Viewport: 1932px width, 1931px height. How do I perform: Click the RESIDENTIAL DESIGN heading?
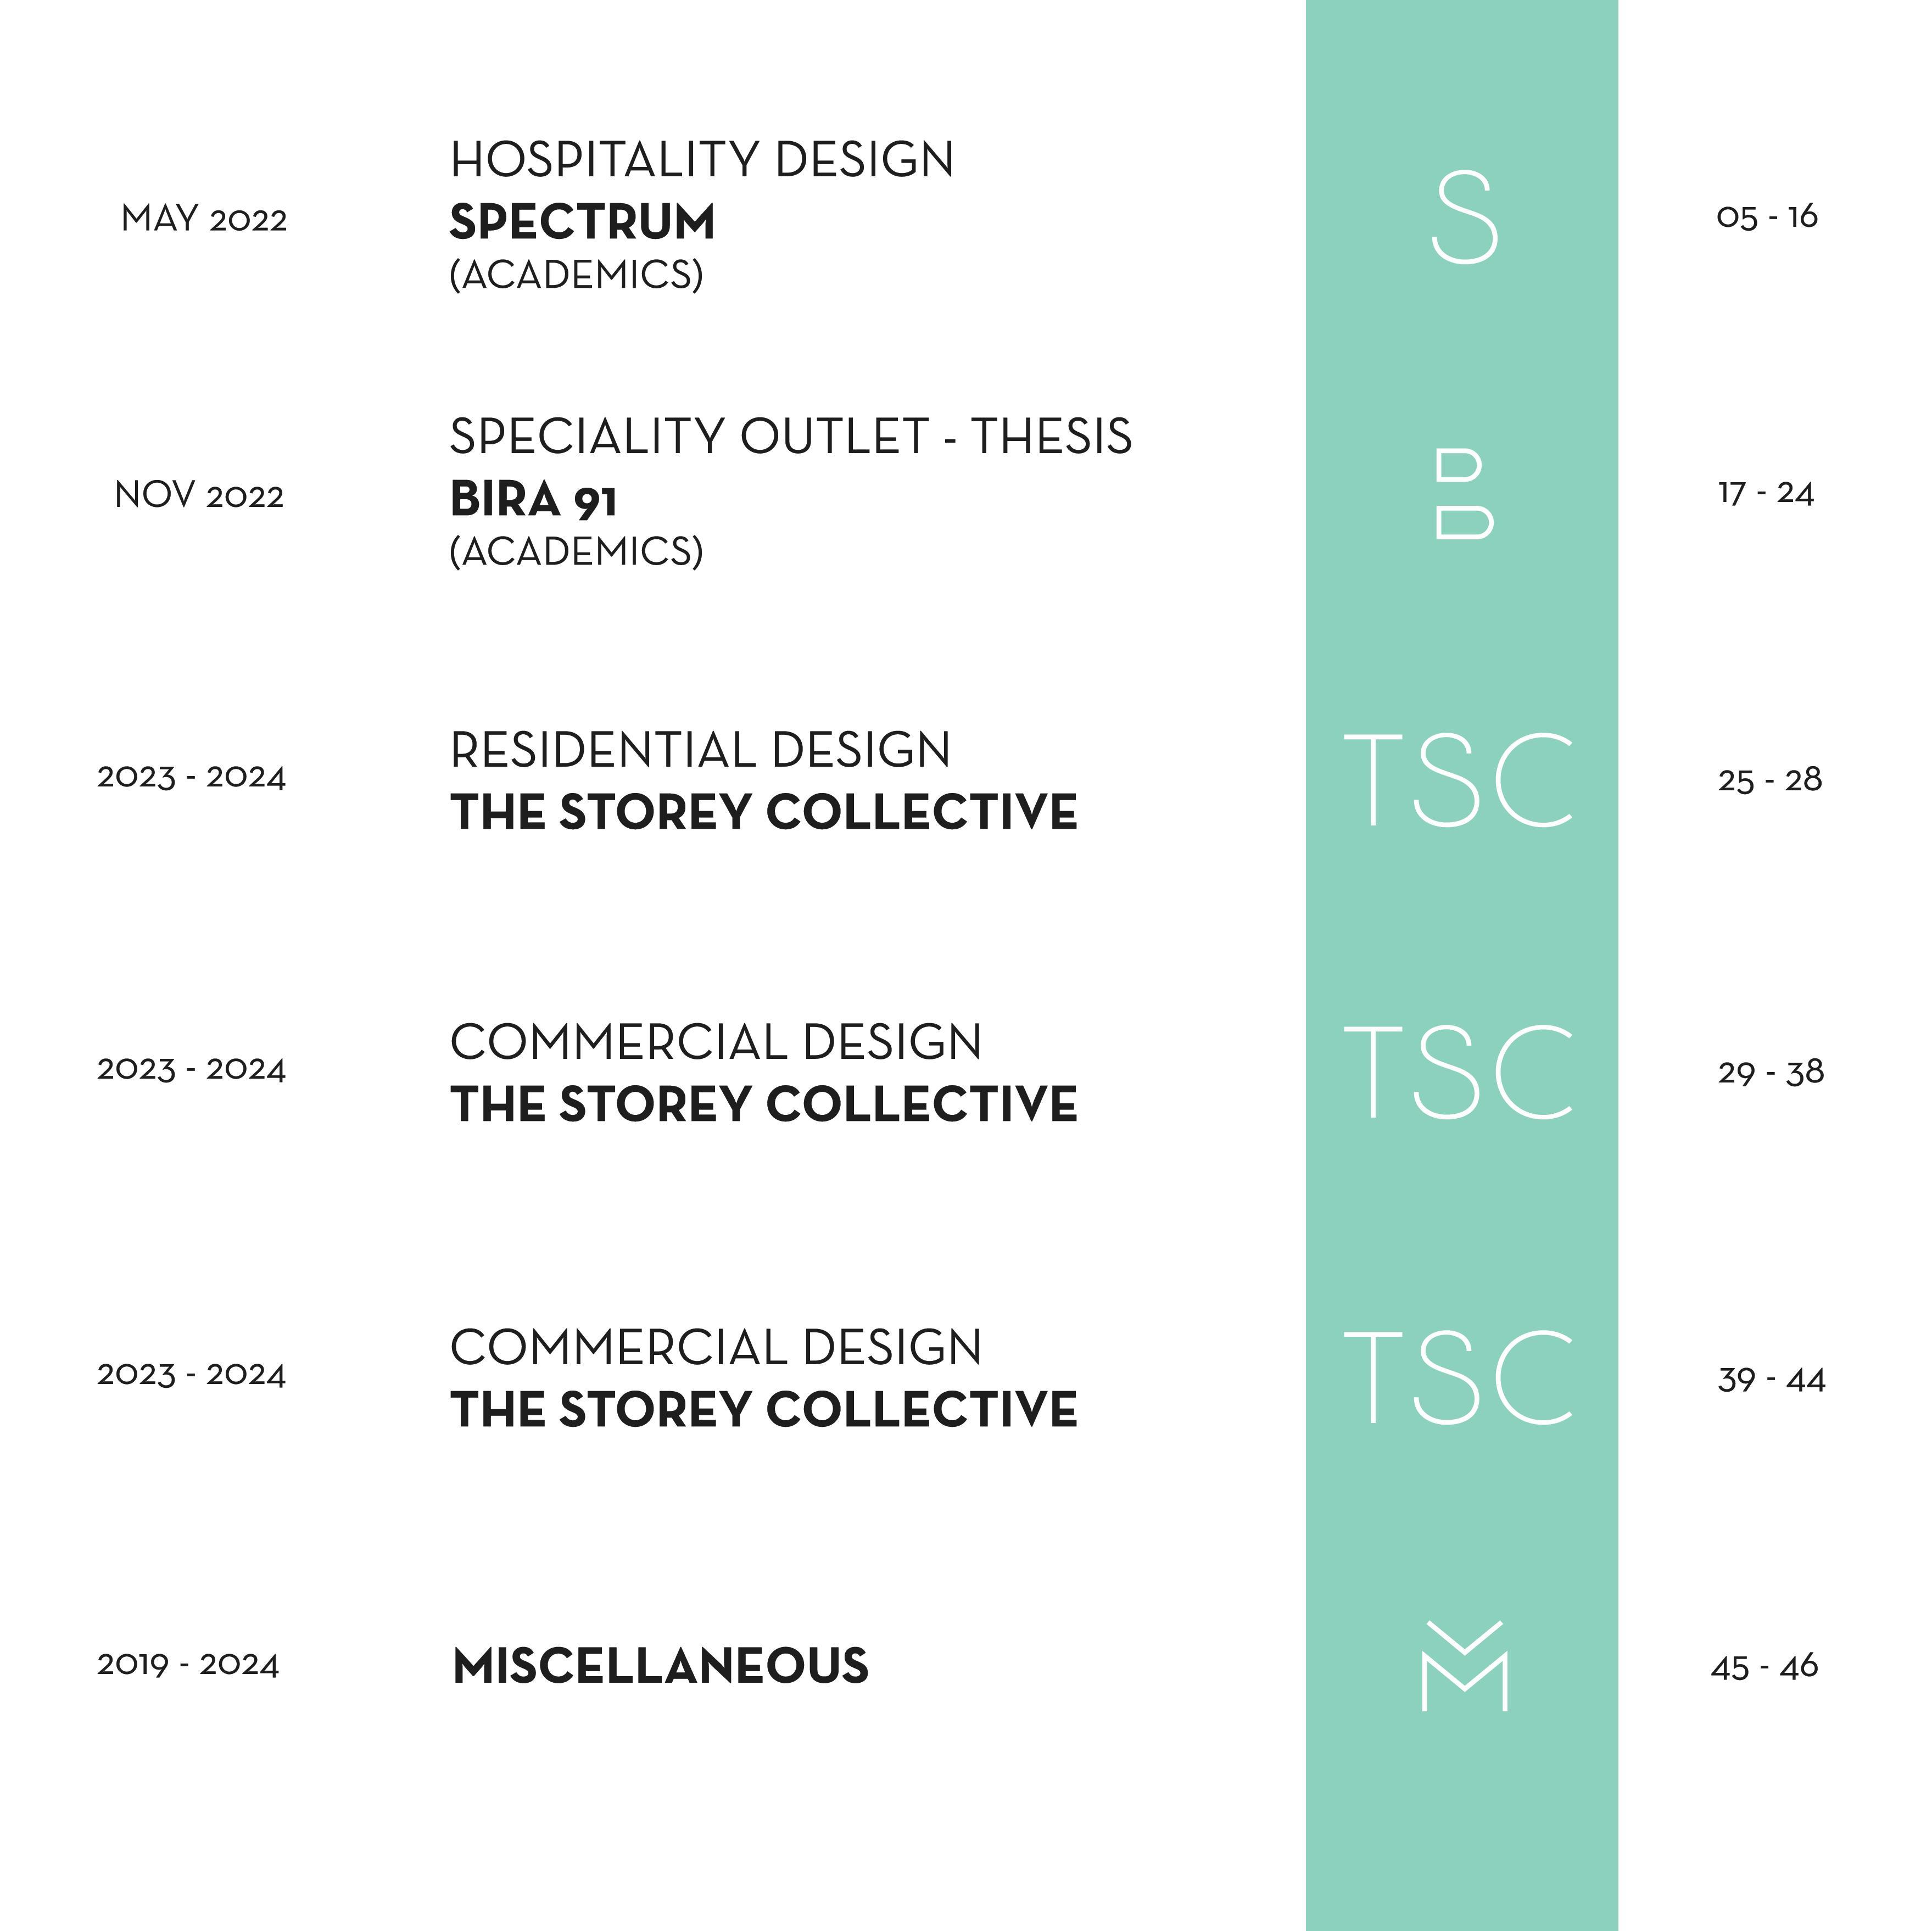point(700,750)
